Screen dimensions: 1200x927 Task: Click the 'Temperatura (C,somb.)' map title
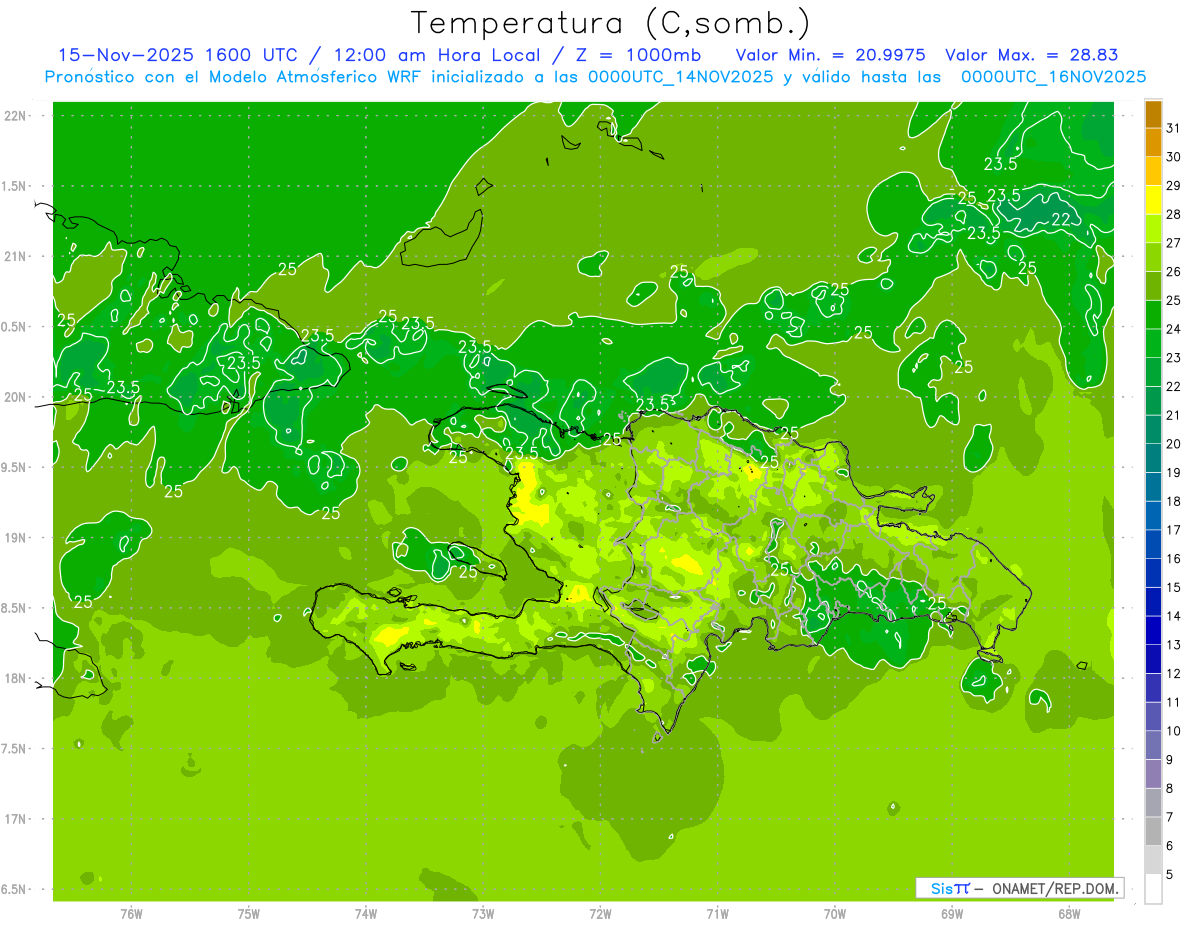[611, 23]
